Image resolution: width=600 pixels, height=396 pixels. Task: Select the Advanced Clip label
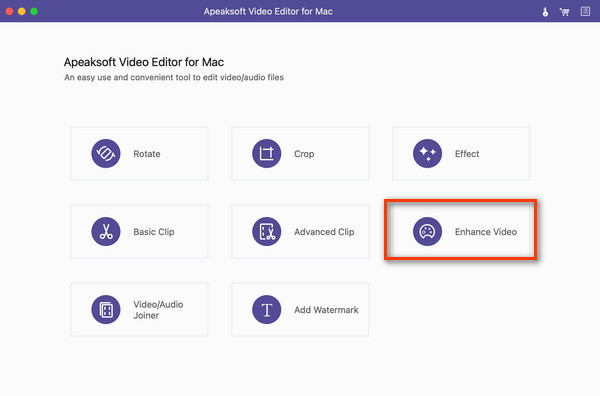tap(324, 232)
